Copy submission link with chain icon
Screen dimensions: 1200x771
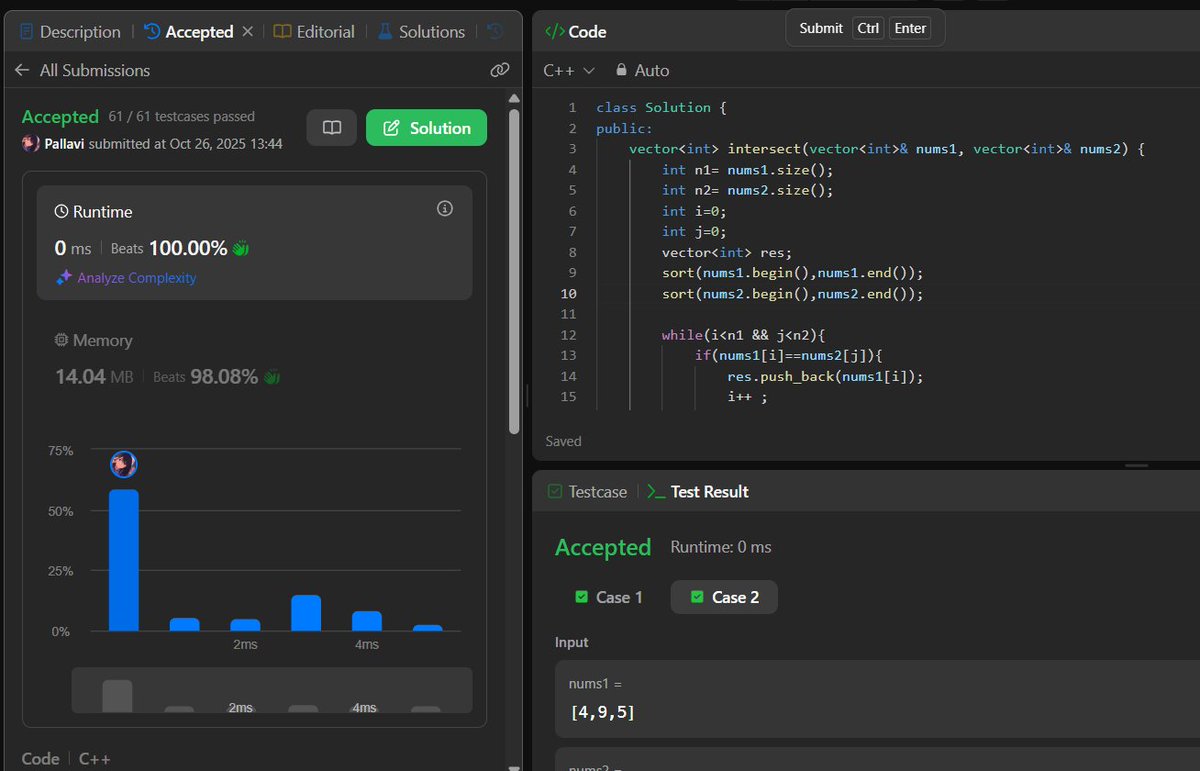point(500,70)
